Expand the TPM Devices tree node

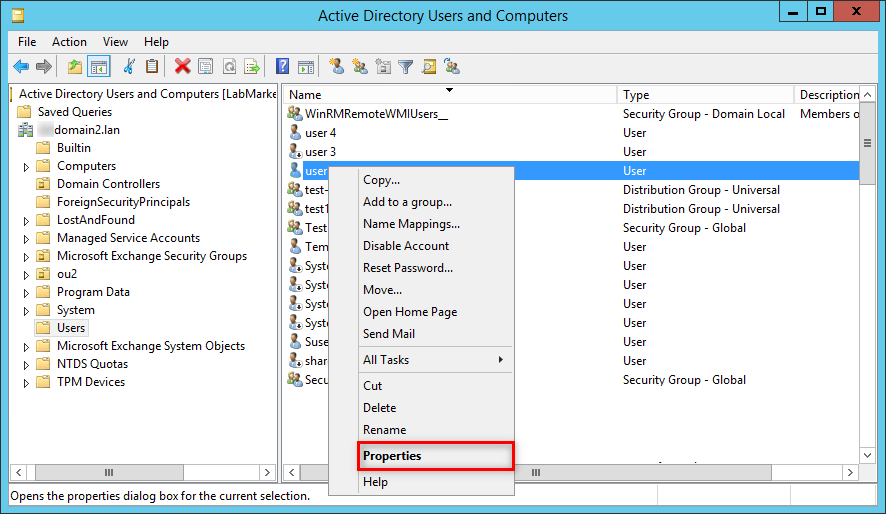26,383
